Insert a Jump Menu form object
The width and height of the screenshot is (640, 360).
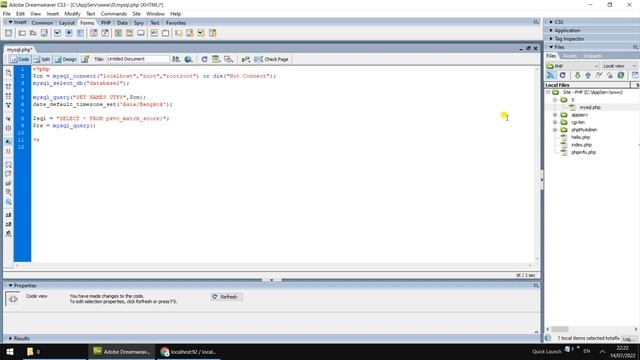(105, 33)
